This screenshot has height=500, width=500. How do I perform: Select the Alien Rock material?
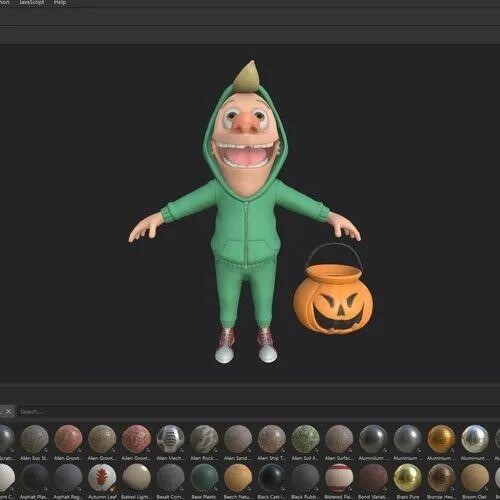click(x=204, y=439)
